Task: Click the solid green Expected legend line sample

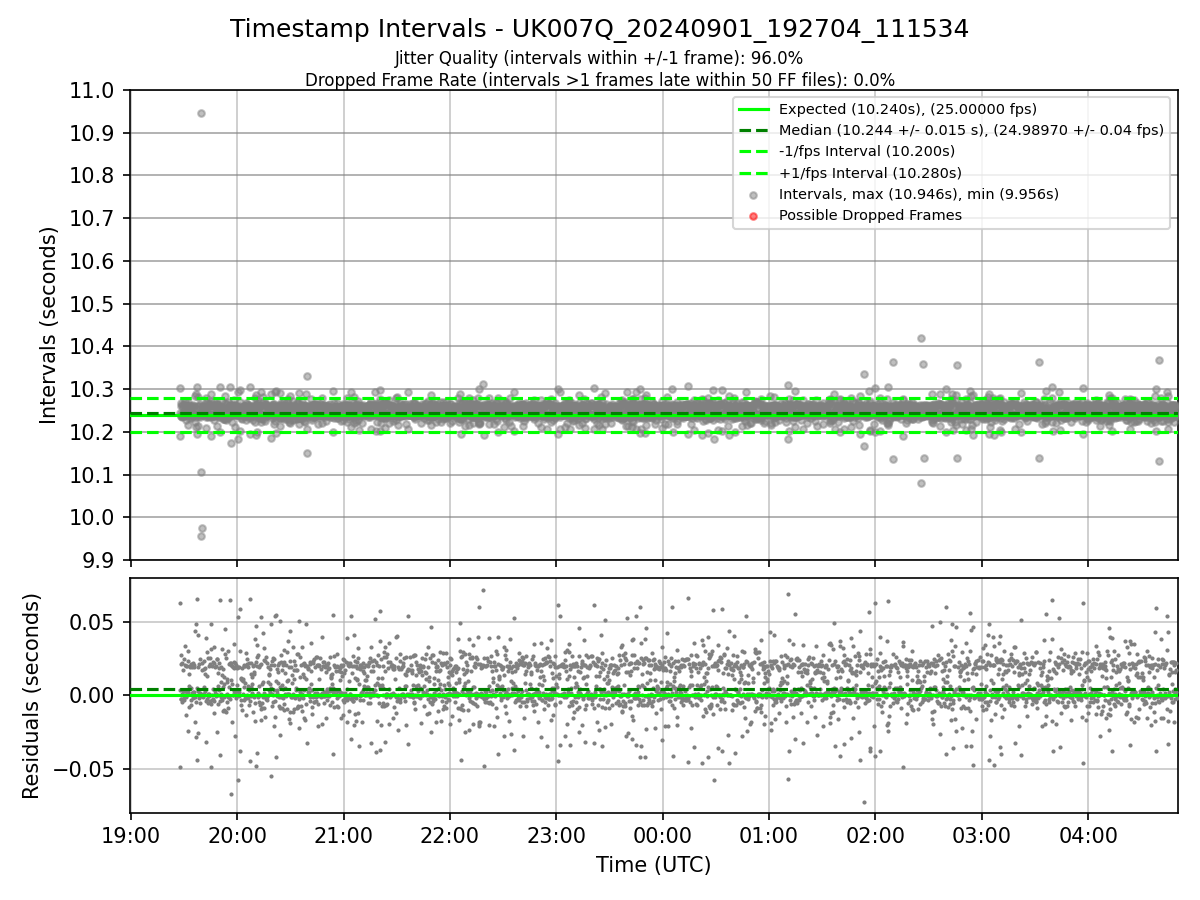Action: pos(755,109)
